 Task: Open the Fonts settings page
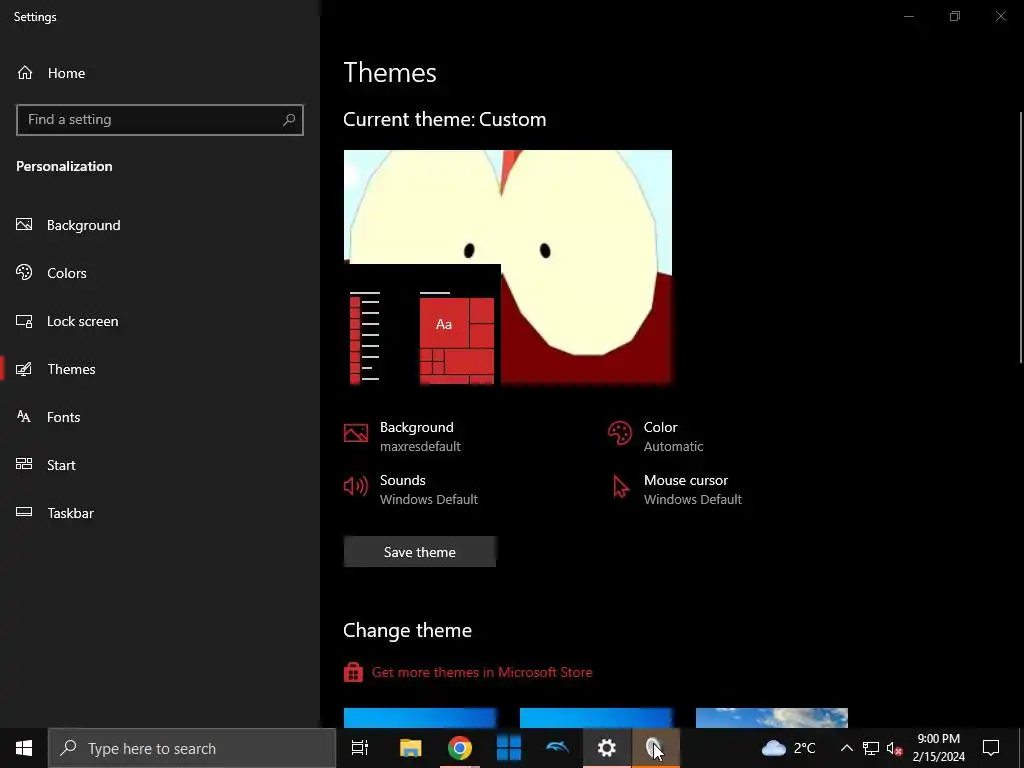[160, 417]
